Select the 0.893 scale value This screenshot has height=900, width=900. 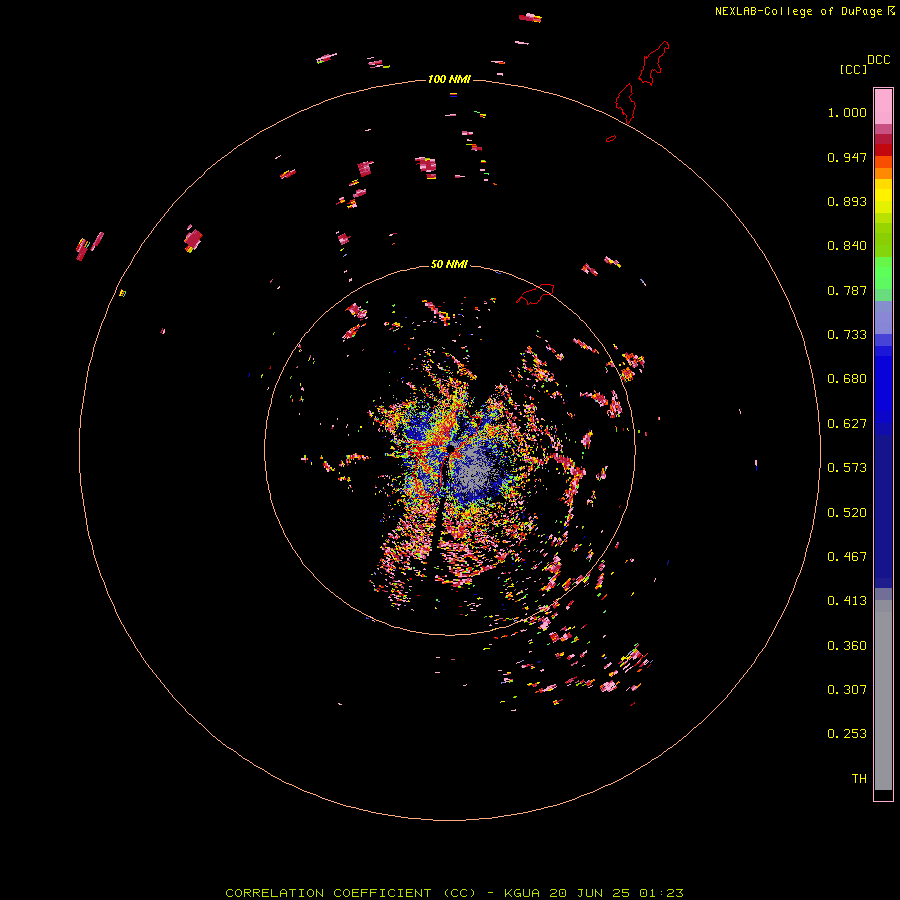point(847,201)
